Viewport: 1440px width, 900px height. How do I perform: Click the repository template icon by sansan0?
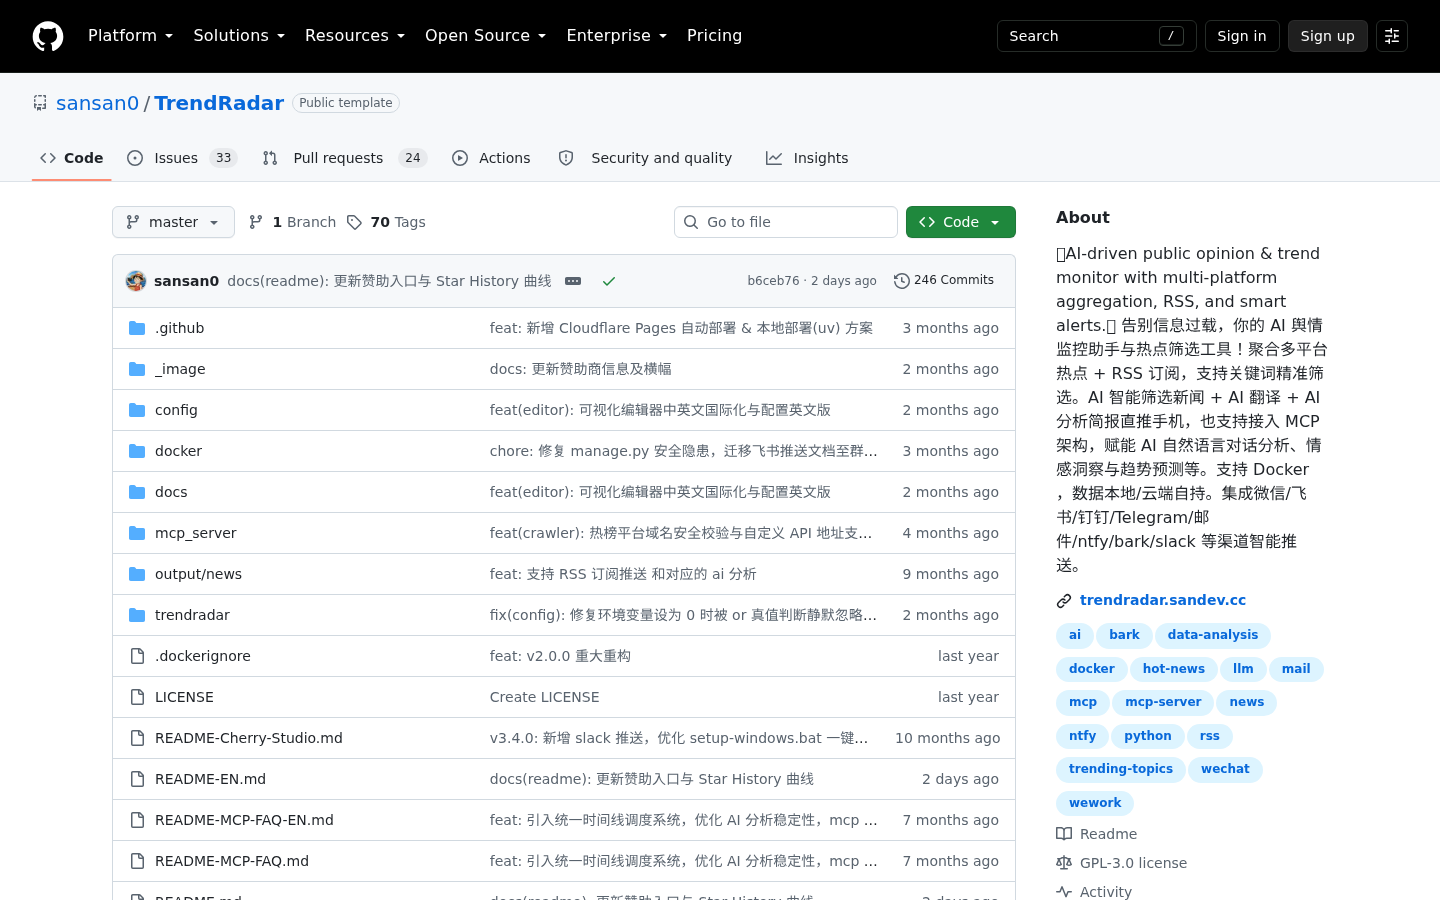(x=40, y=103)
